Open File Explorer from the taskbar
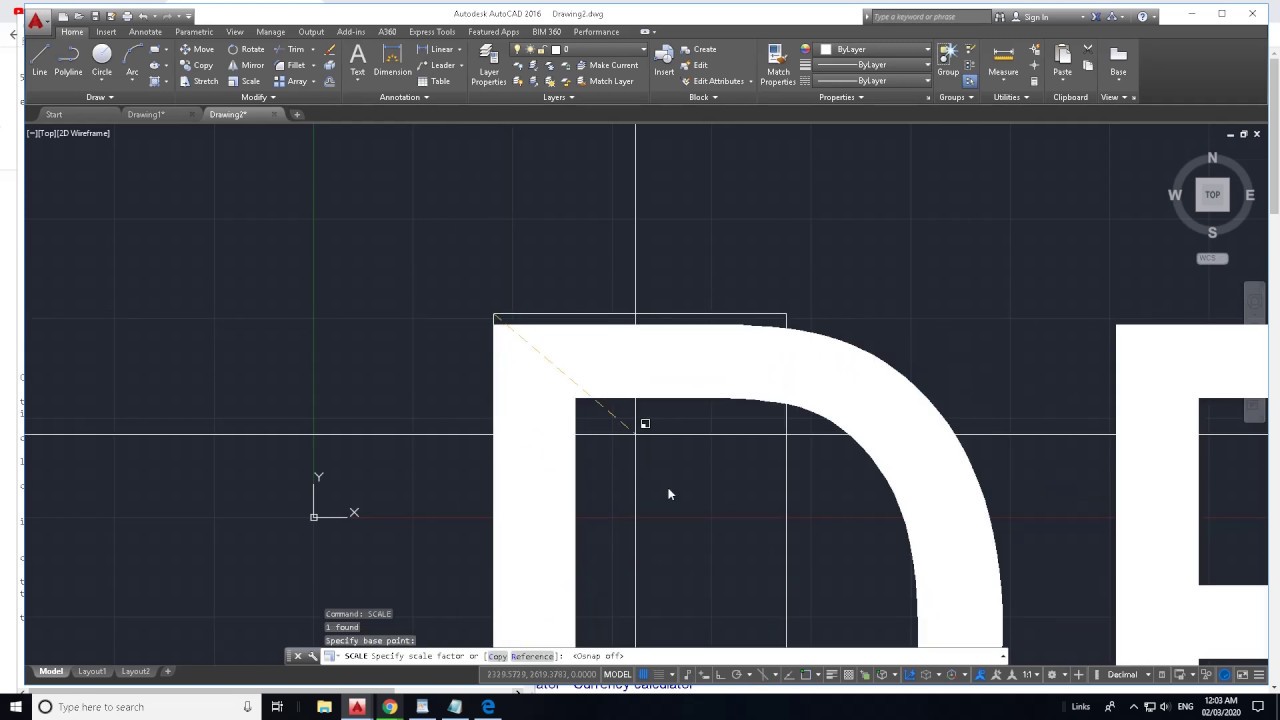 coord(324,707)
